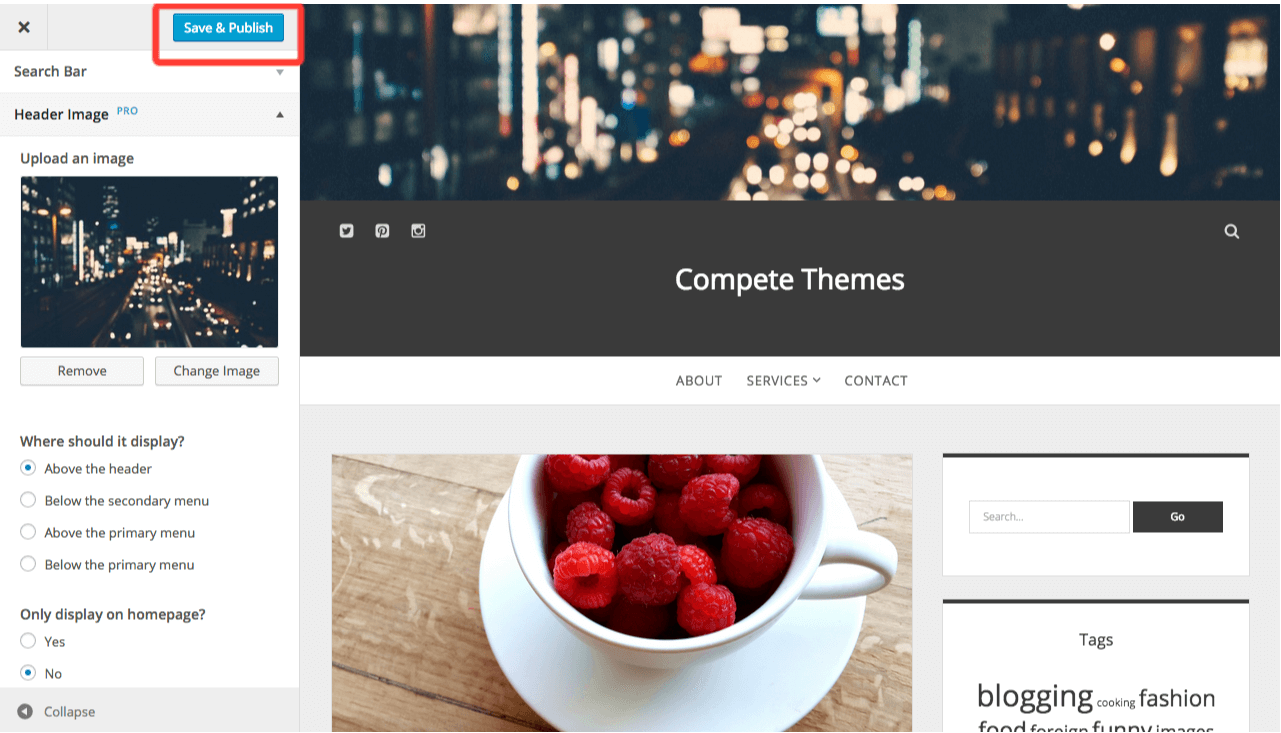Click the Pinterest social icon
The image size is (1281, 733).
pyautogui.click(x=382, y=231)
